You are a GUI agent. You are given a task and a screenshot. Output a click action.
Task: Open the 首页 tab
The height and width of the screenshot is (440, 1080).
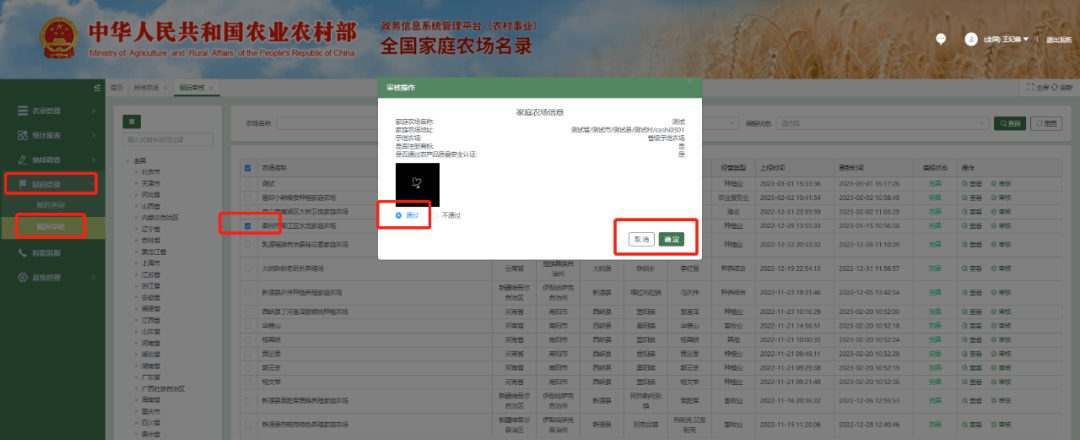(117, 87)
